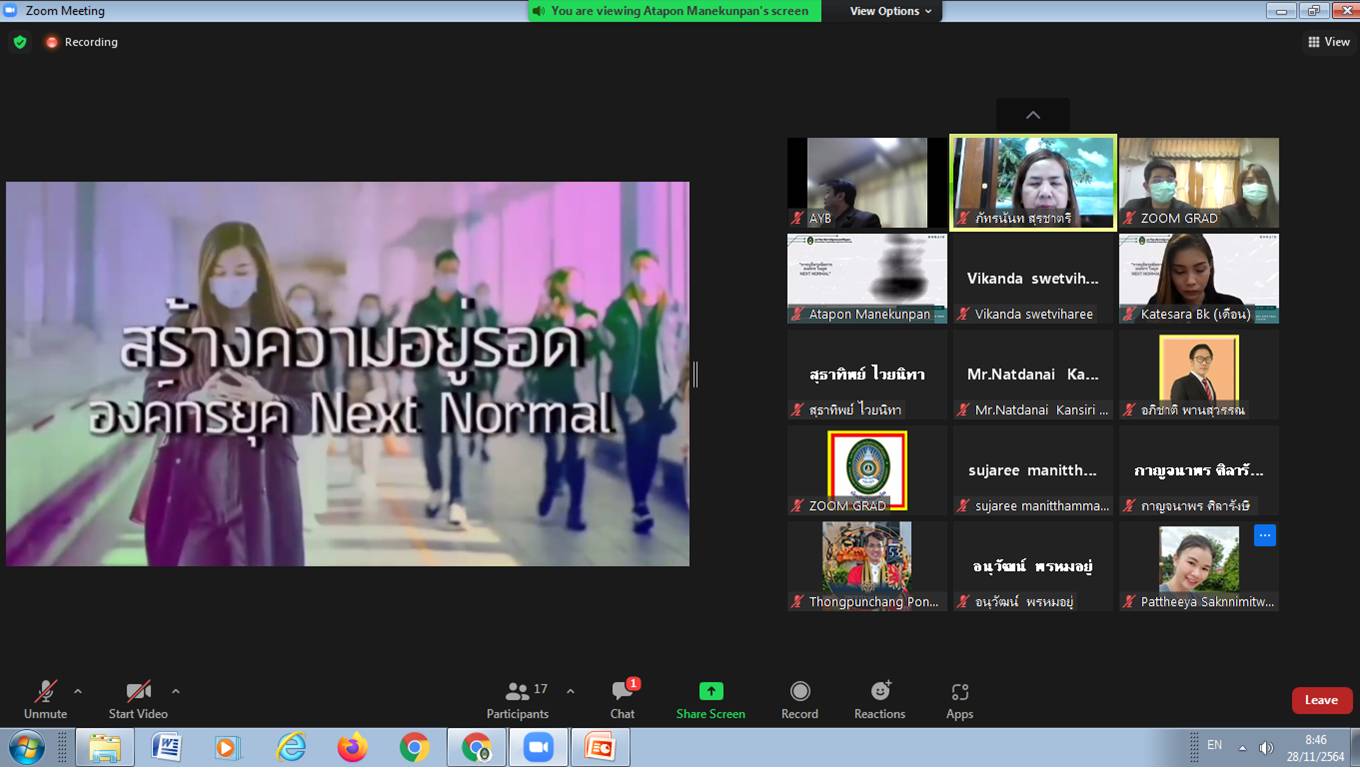Open Firefox from the Windows taskbar
The width and height of the screenshot is (1360, 774).
(352, 747)
